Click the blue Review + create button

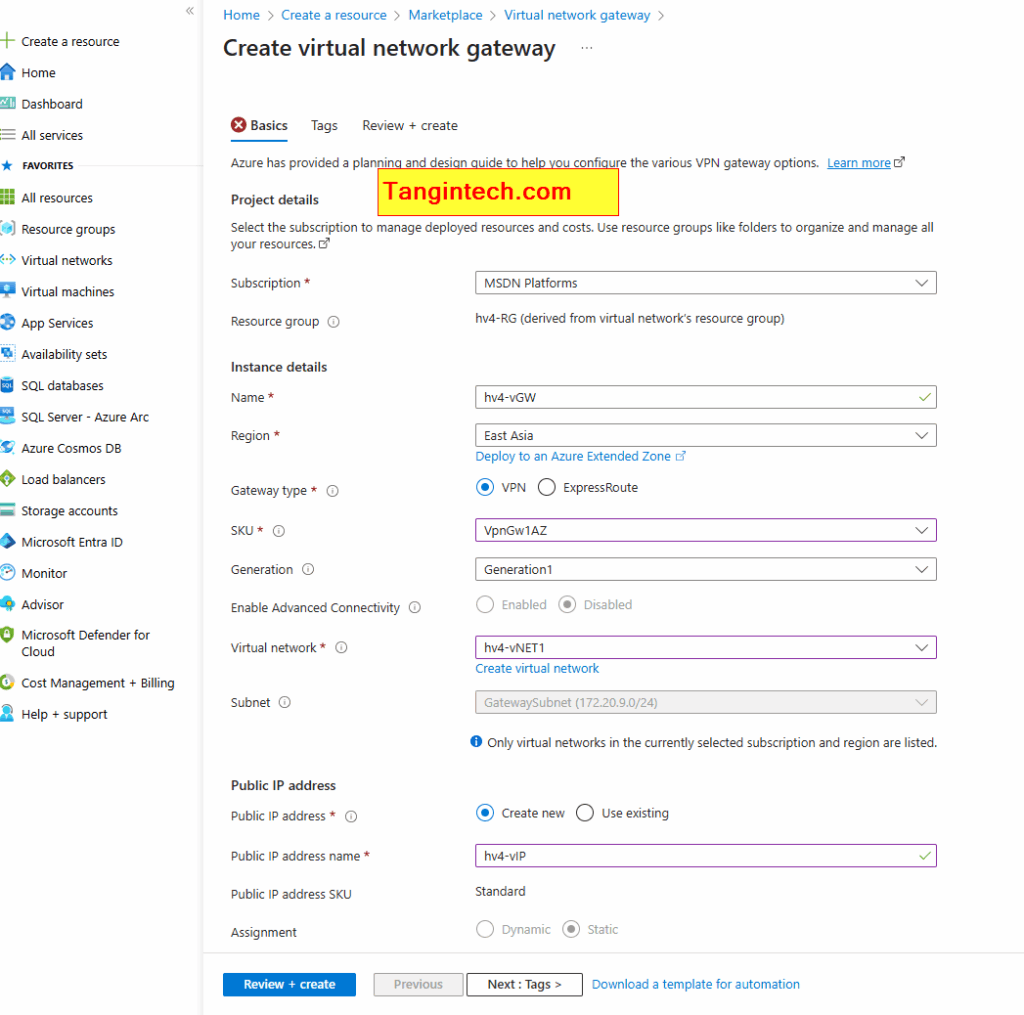click(x=289, y=984)
